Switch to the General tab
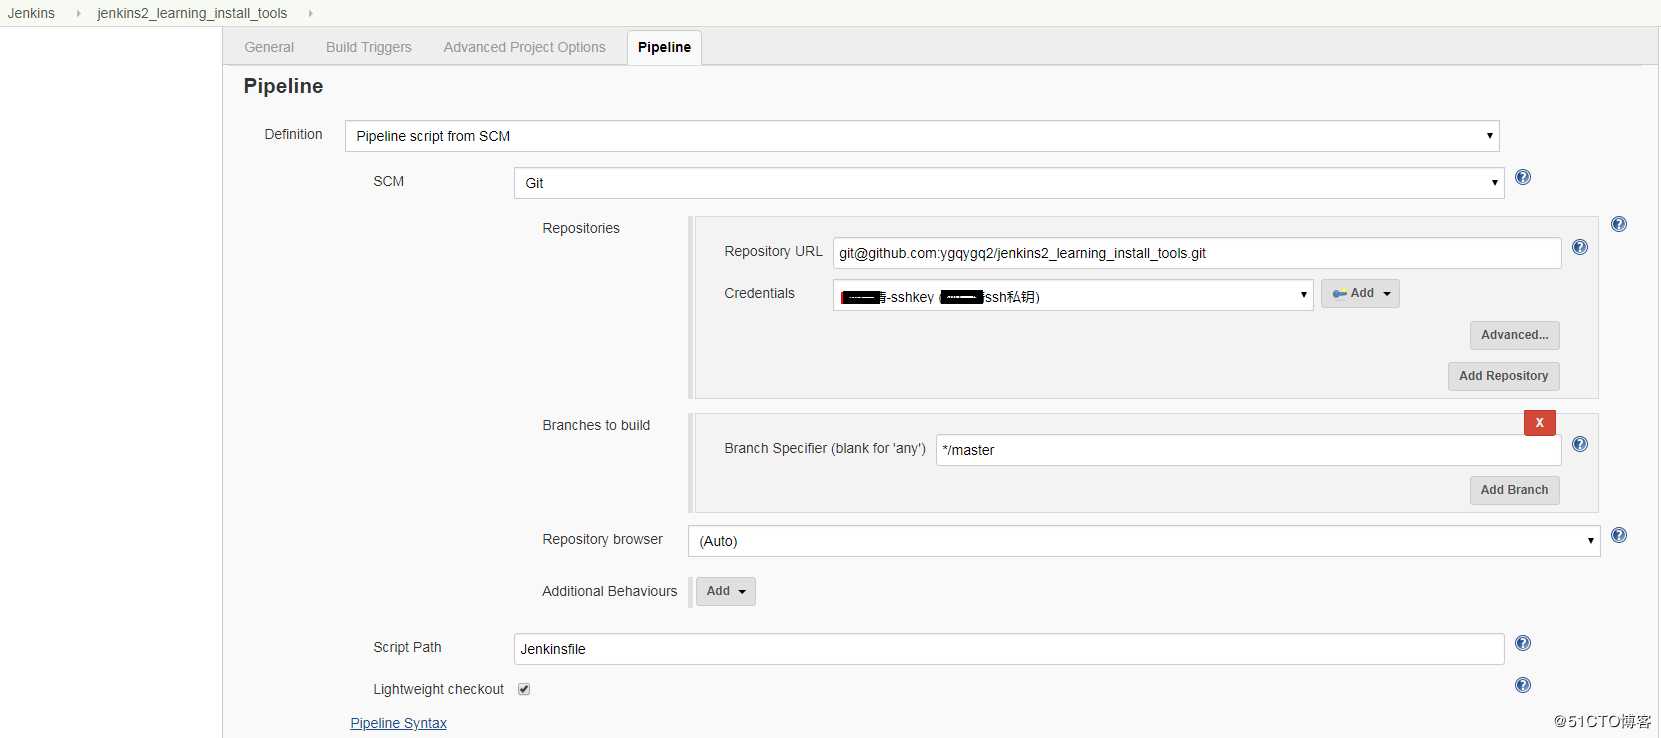 point(269,47)
